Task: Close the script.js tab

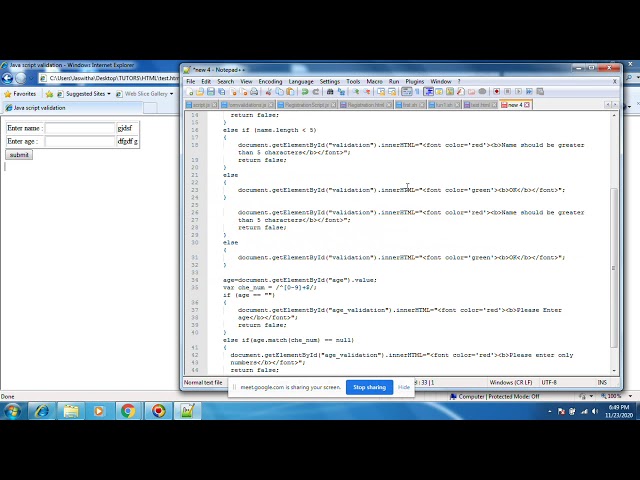Action: coord(215,105)
